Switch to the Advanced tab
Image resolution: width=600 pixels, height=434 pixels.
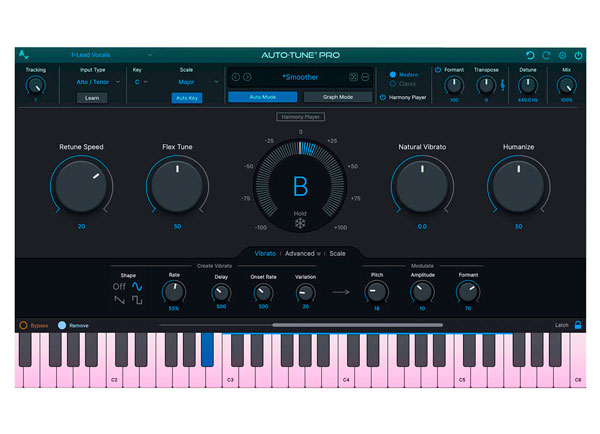coord(300,253)
